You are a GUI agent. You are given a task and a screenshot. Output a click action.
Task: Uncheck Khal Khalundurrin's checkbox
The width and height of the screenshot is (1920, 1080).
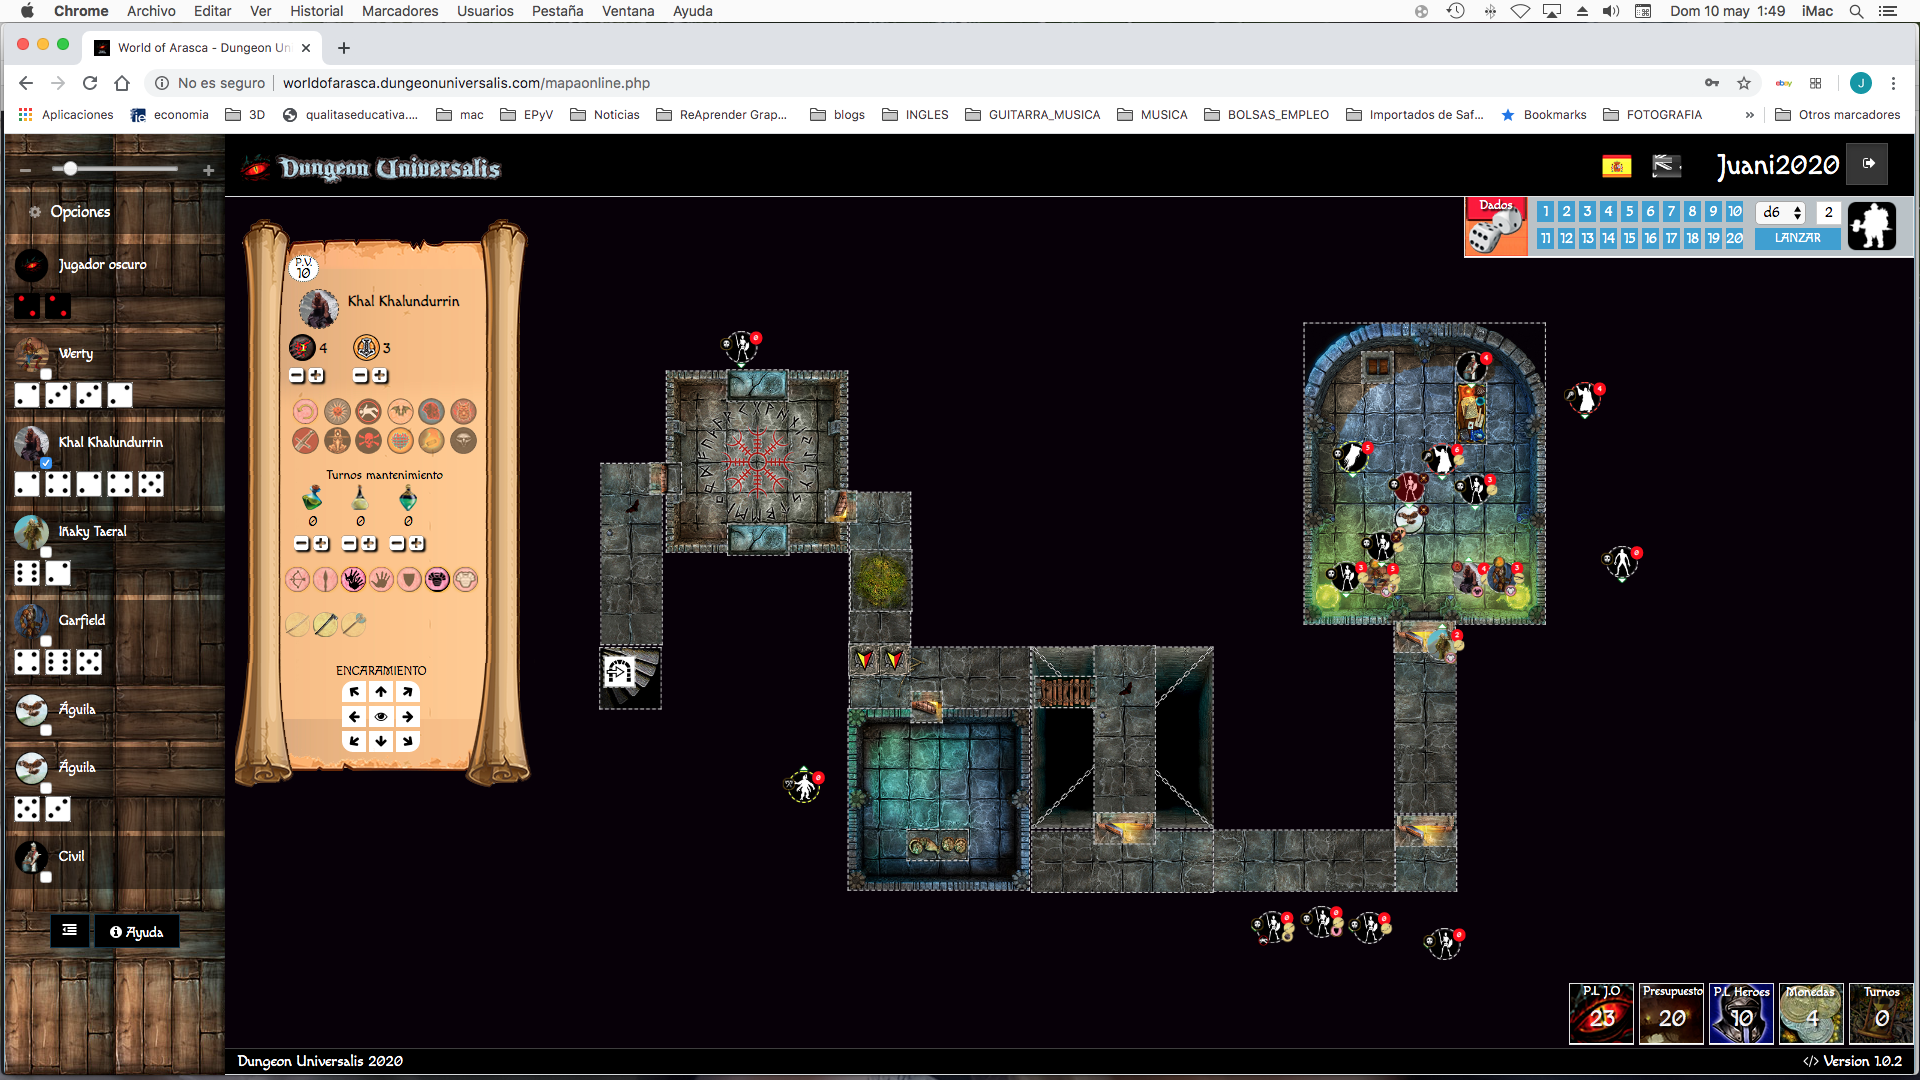(x=46, y=463)
